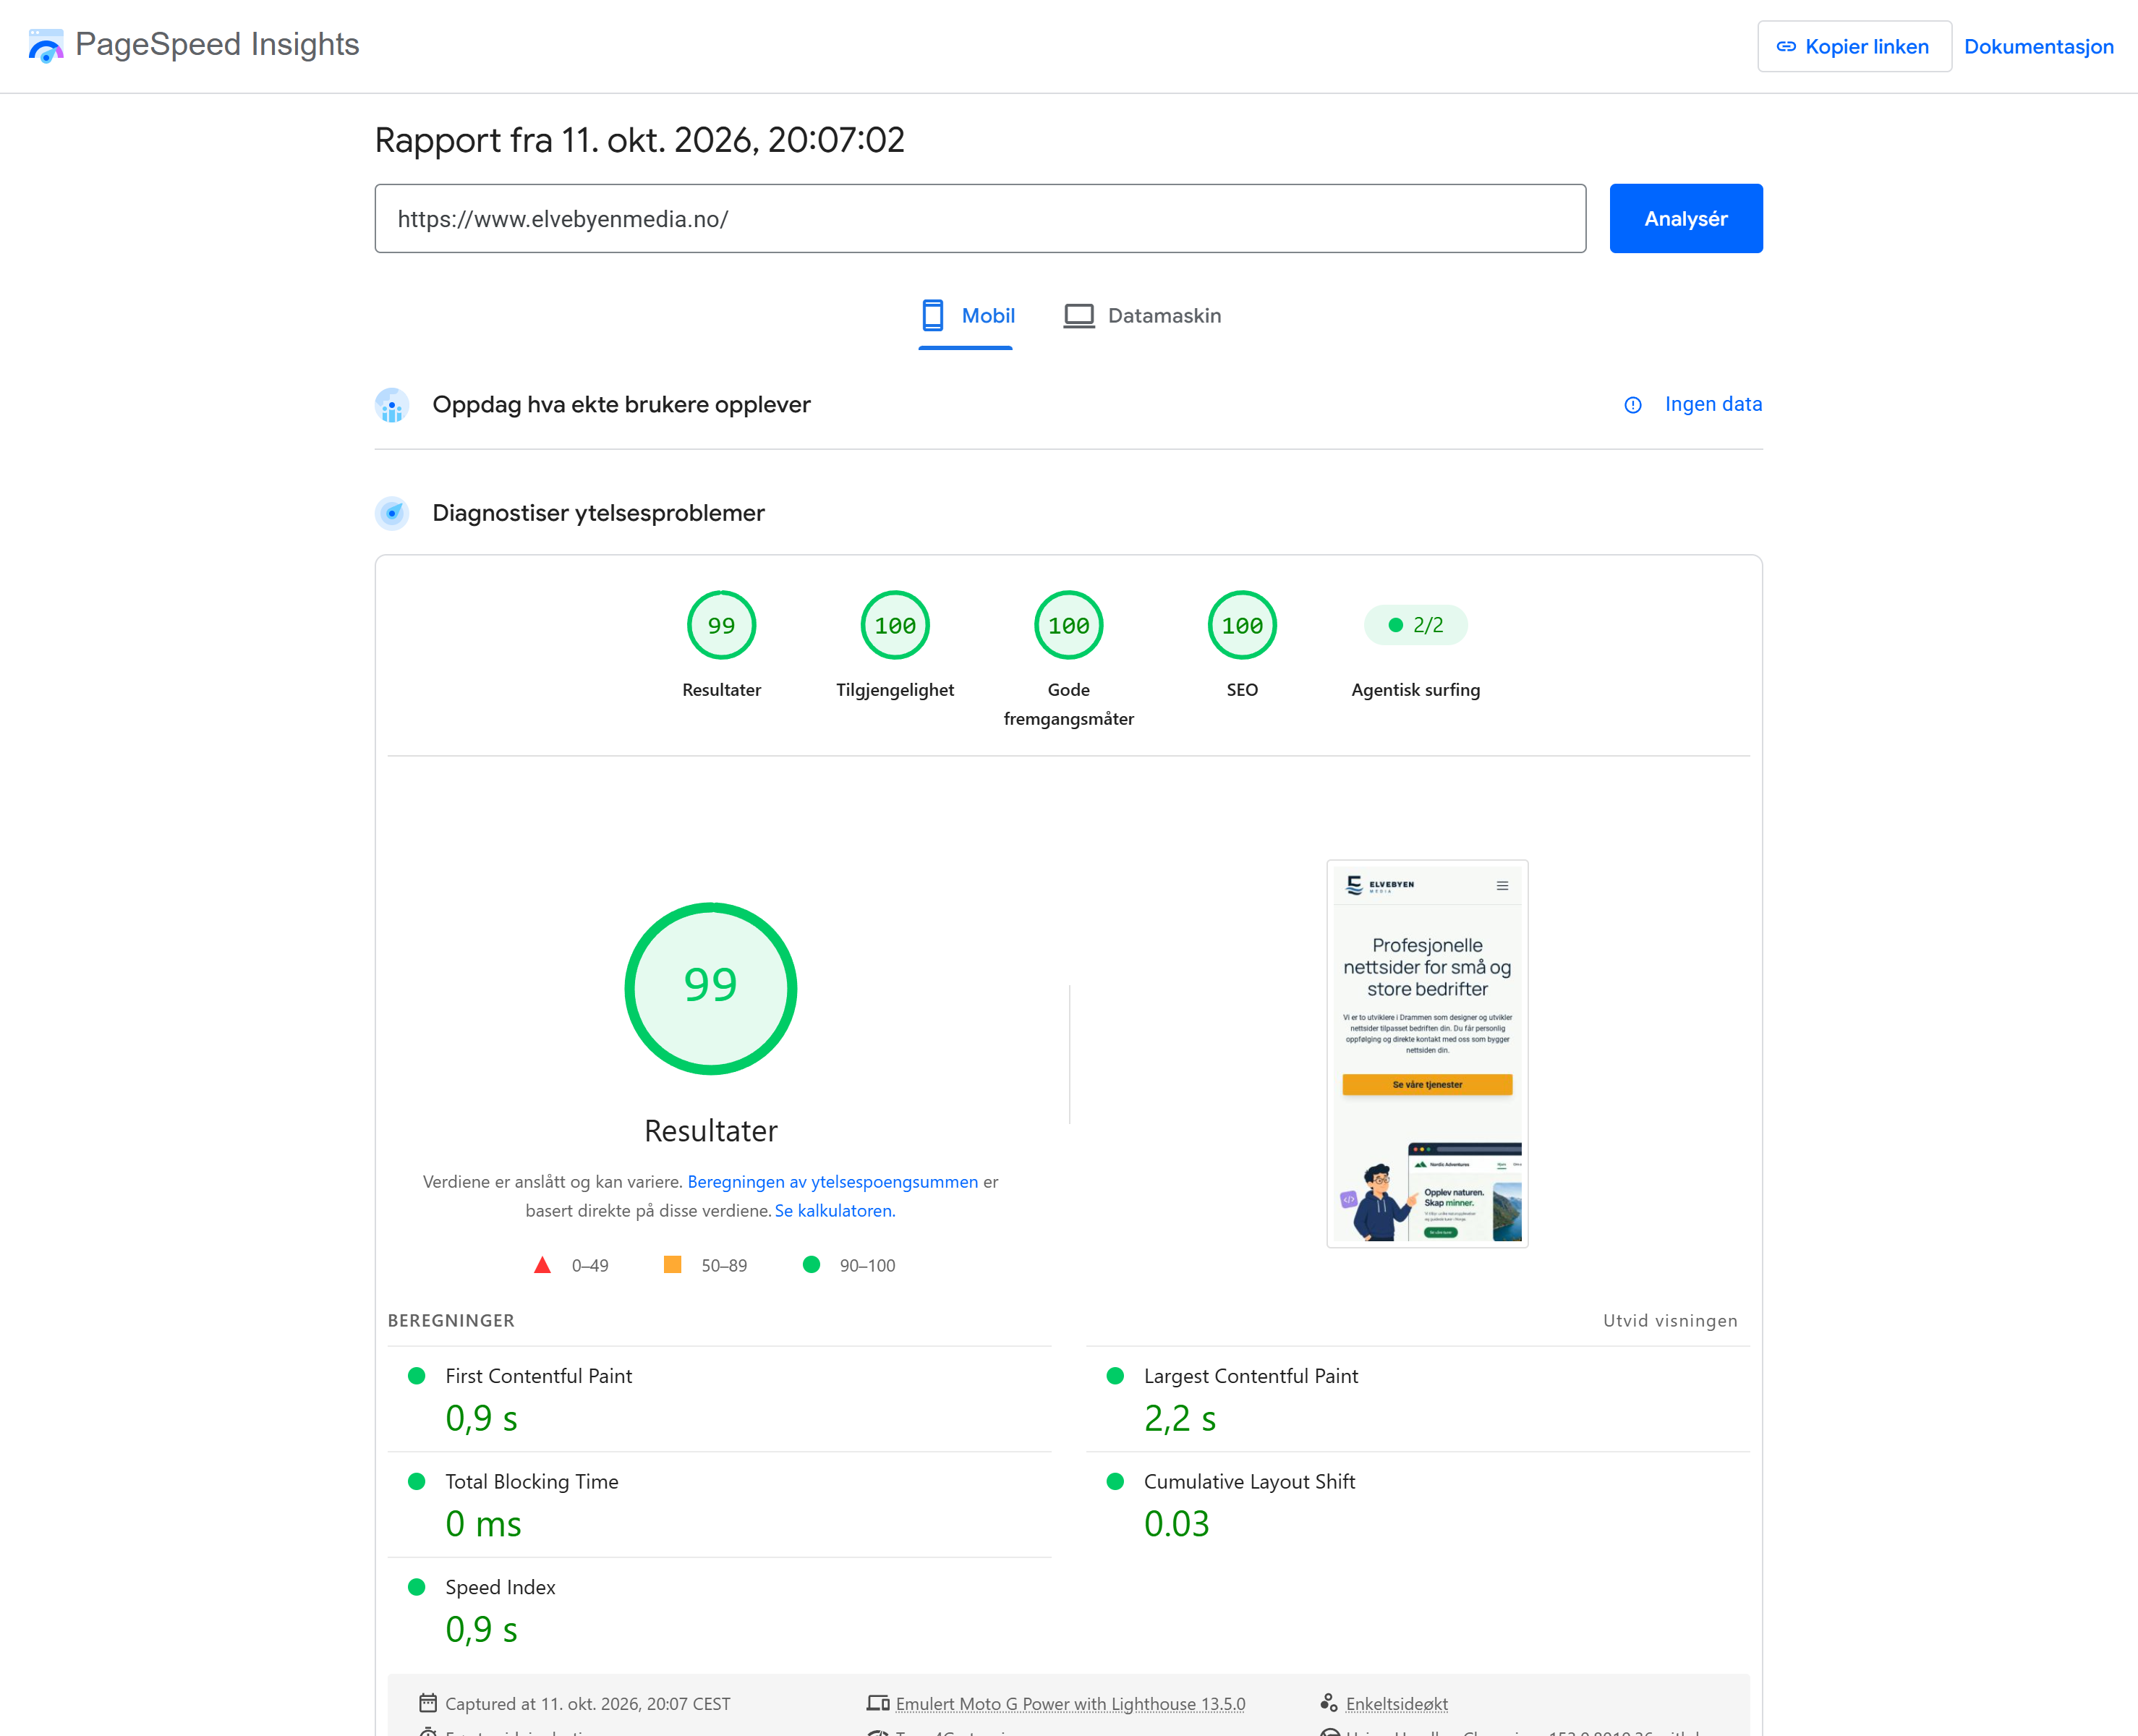
Task: Open the Ingen data link
Action: pyautogui.click(x=1713, y=404)
